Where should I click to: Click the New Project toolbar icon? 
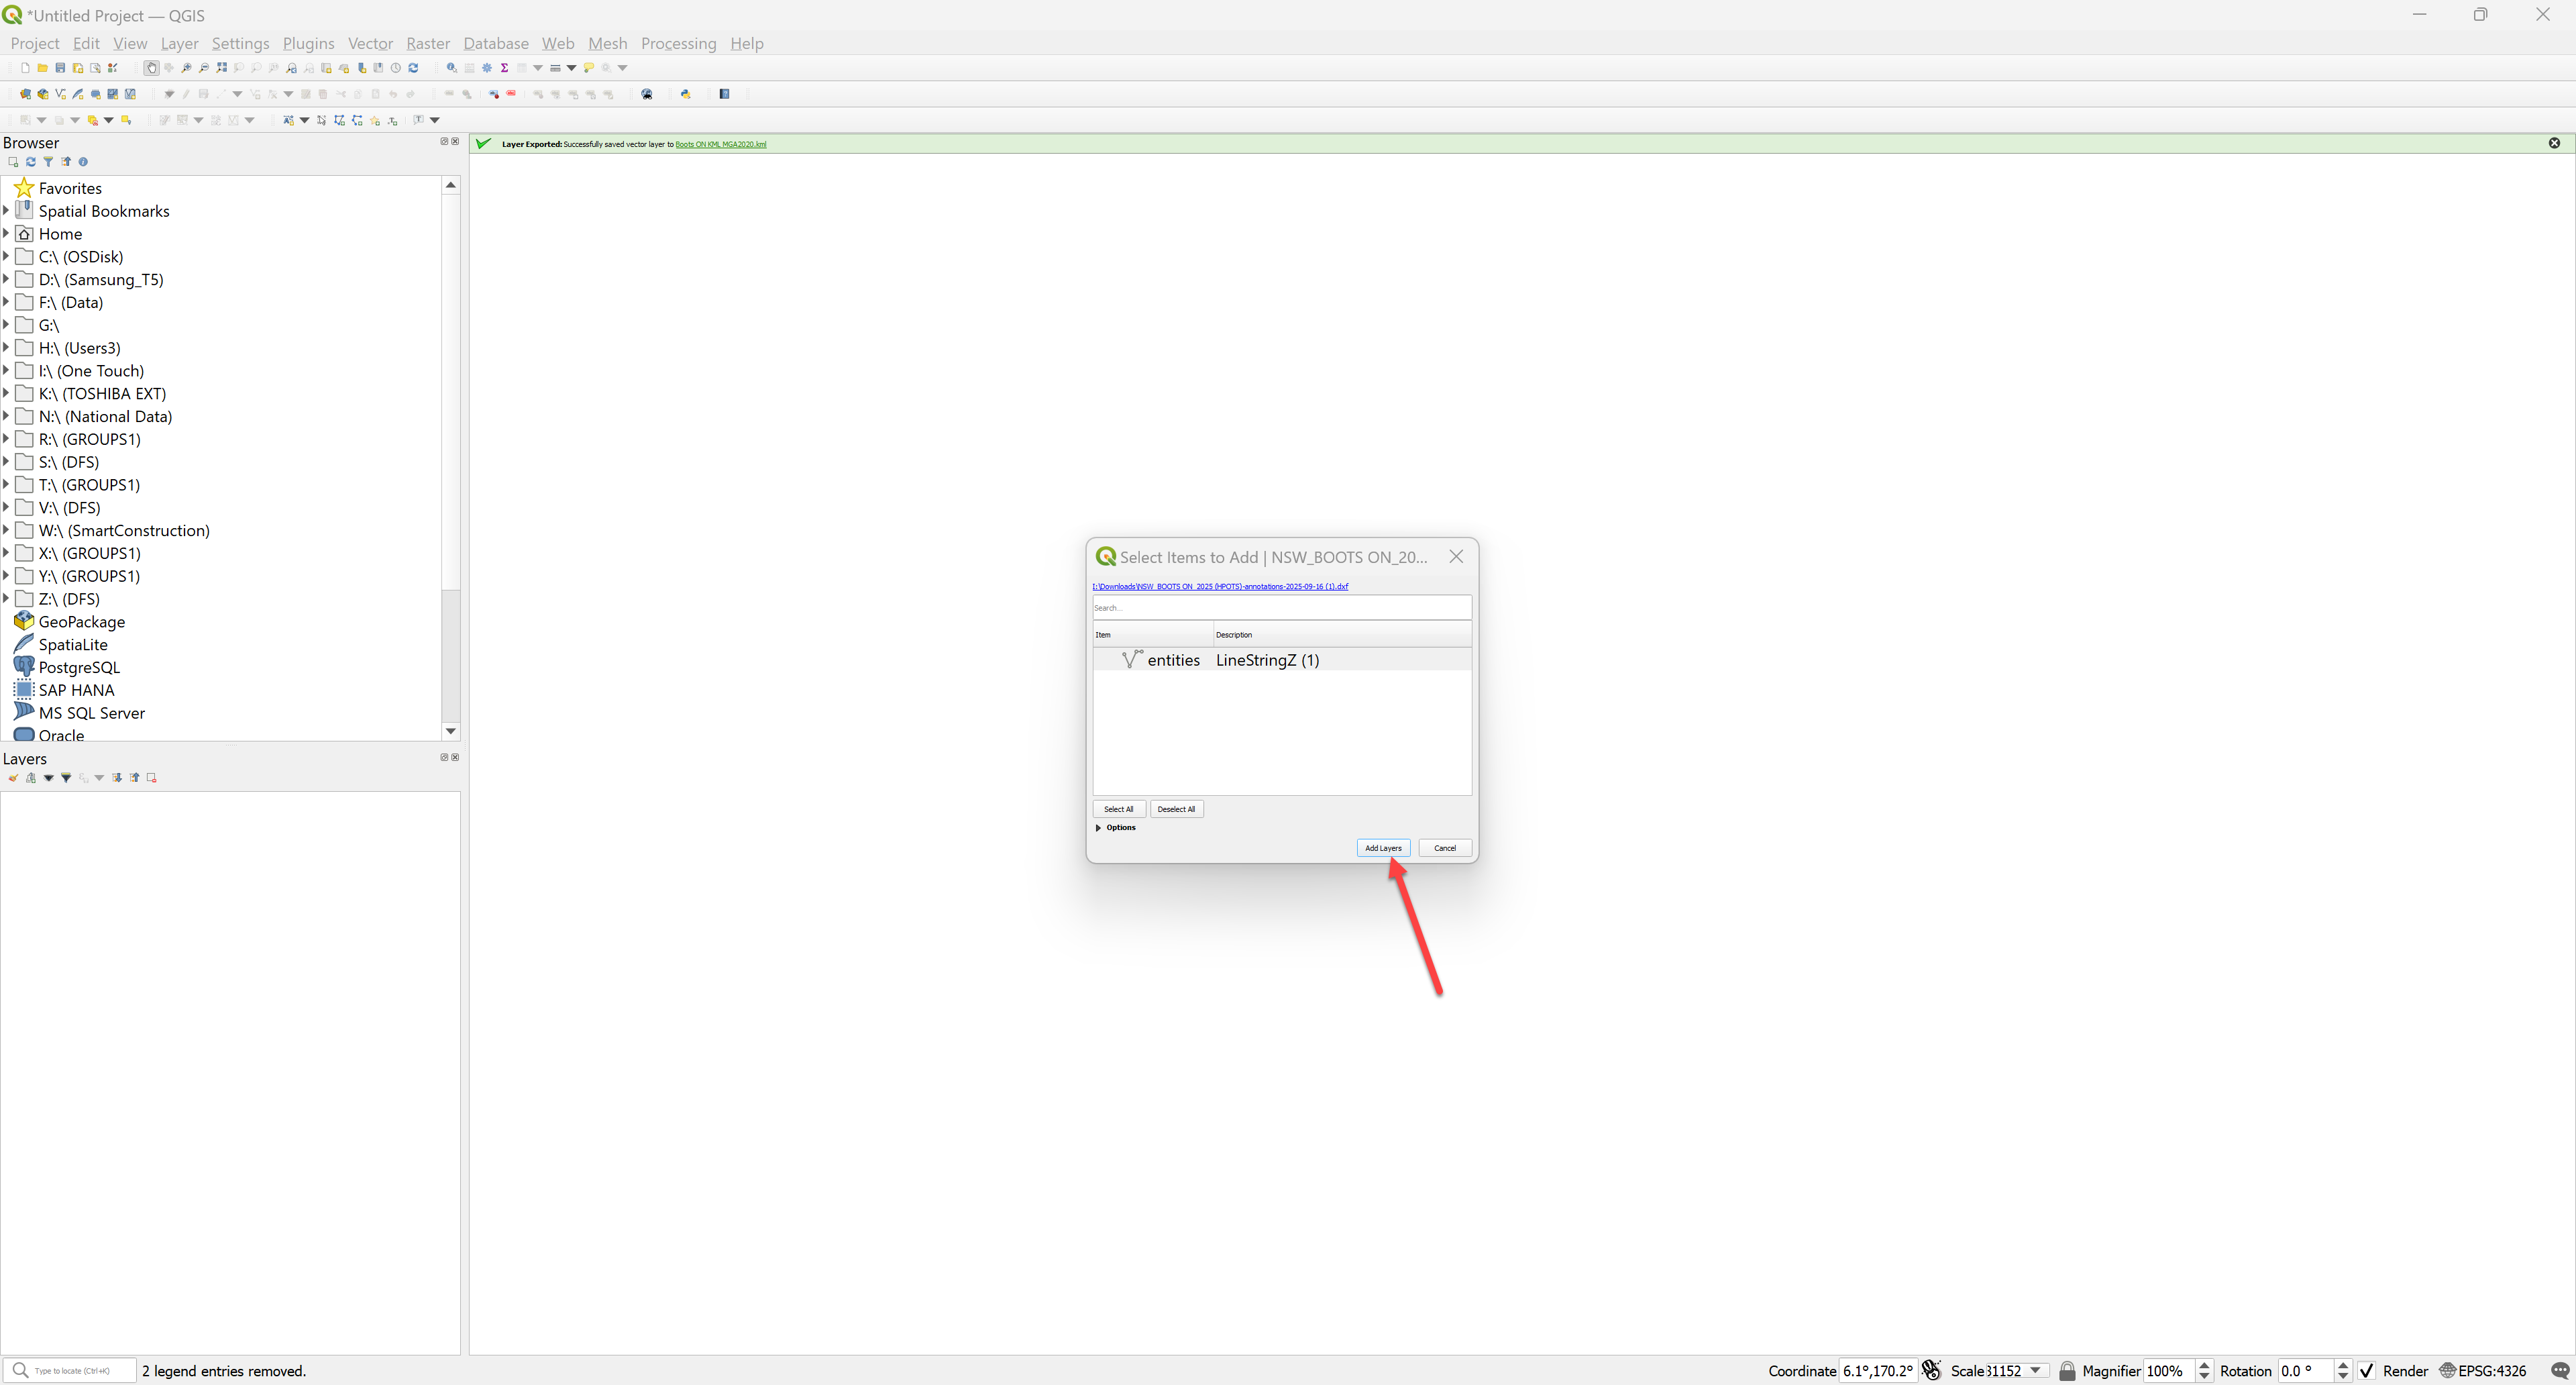(x=25, y=68)
